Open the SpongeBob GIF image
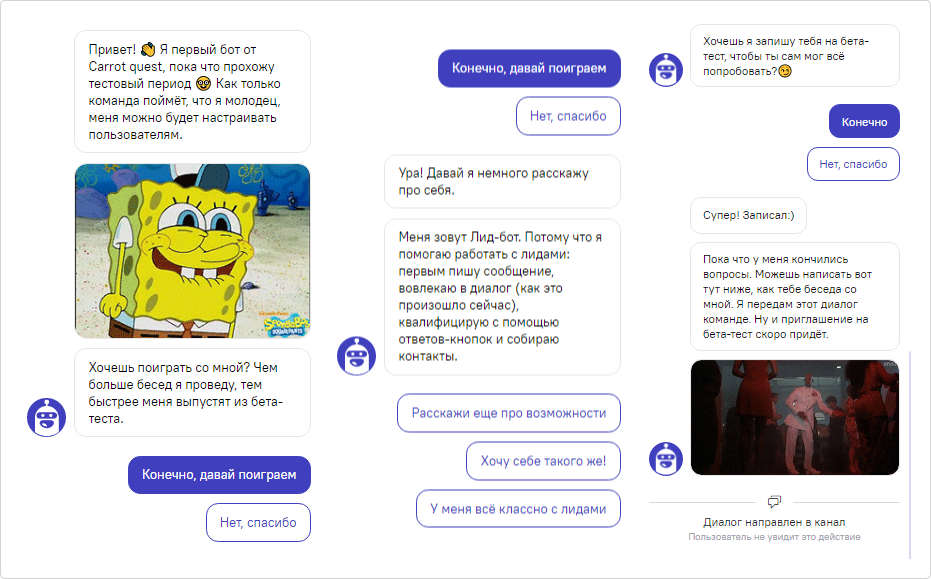 (192, 251)
